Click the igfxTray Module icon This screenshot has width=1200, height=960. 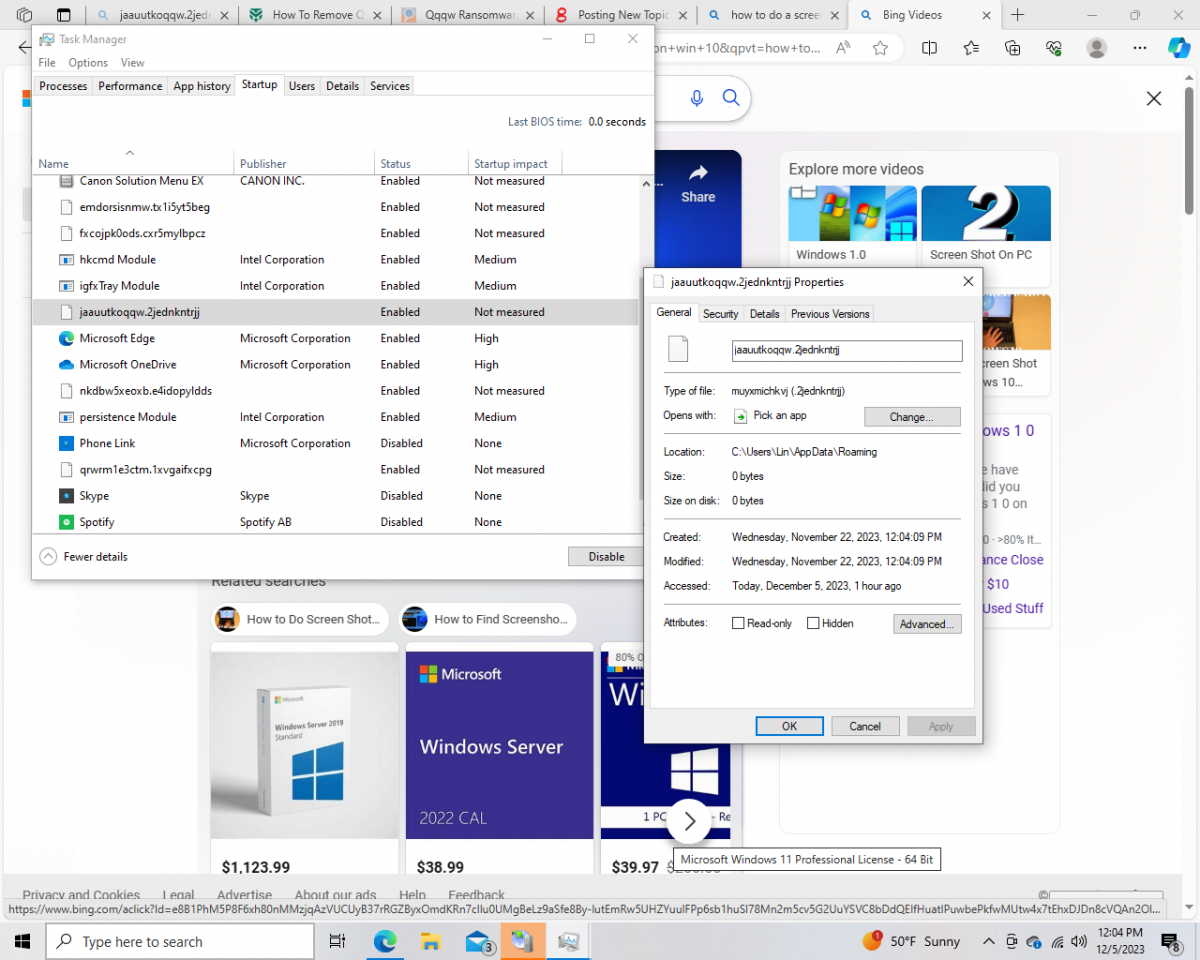[66, 286]
